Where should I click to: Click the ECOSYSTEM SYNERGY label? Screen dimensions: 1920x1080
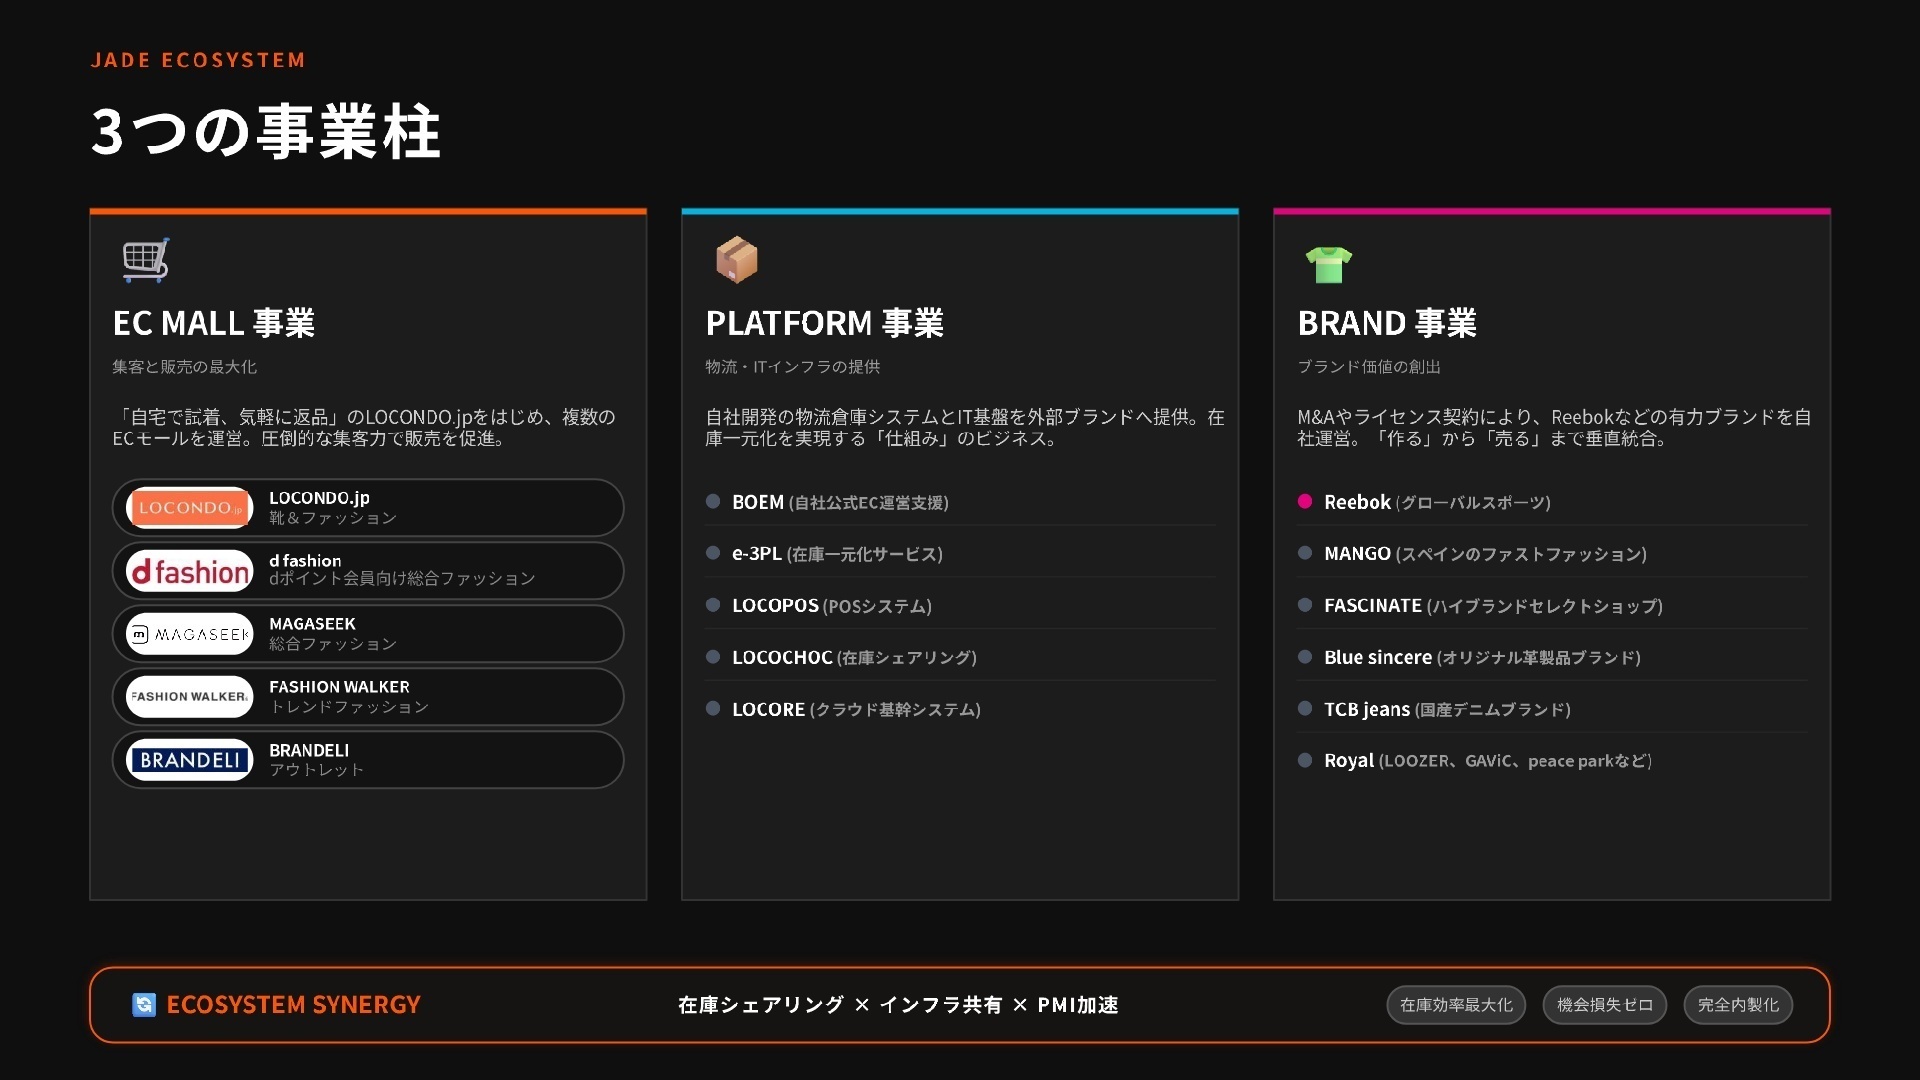293,1005
